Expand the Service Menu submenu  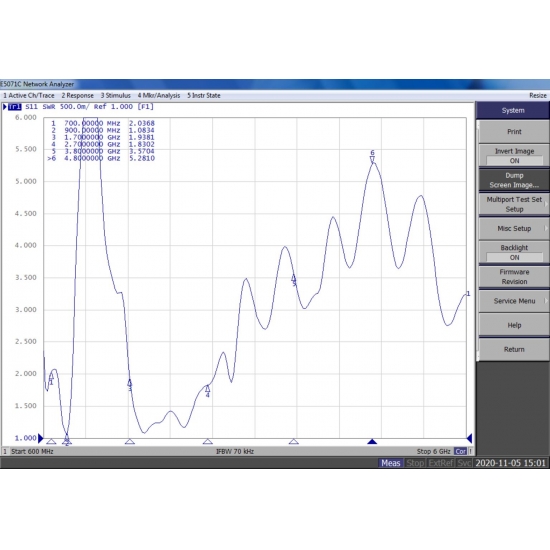[514, 301]
